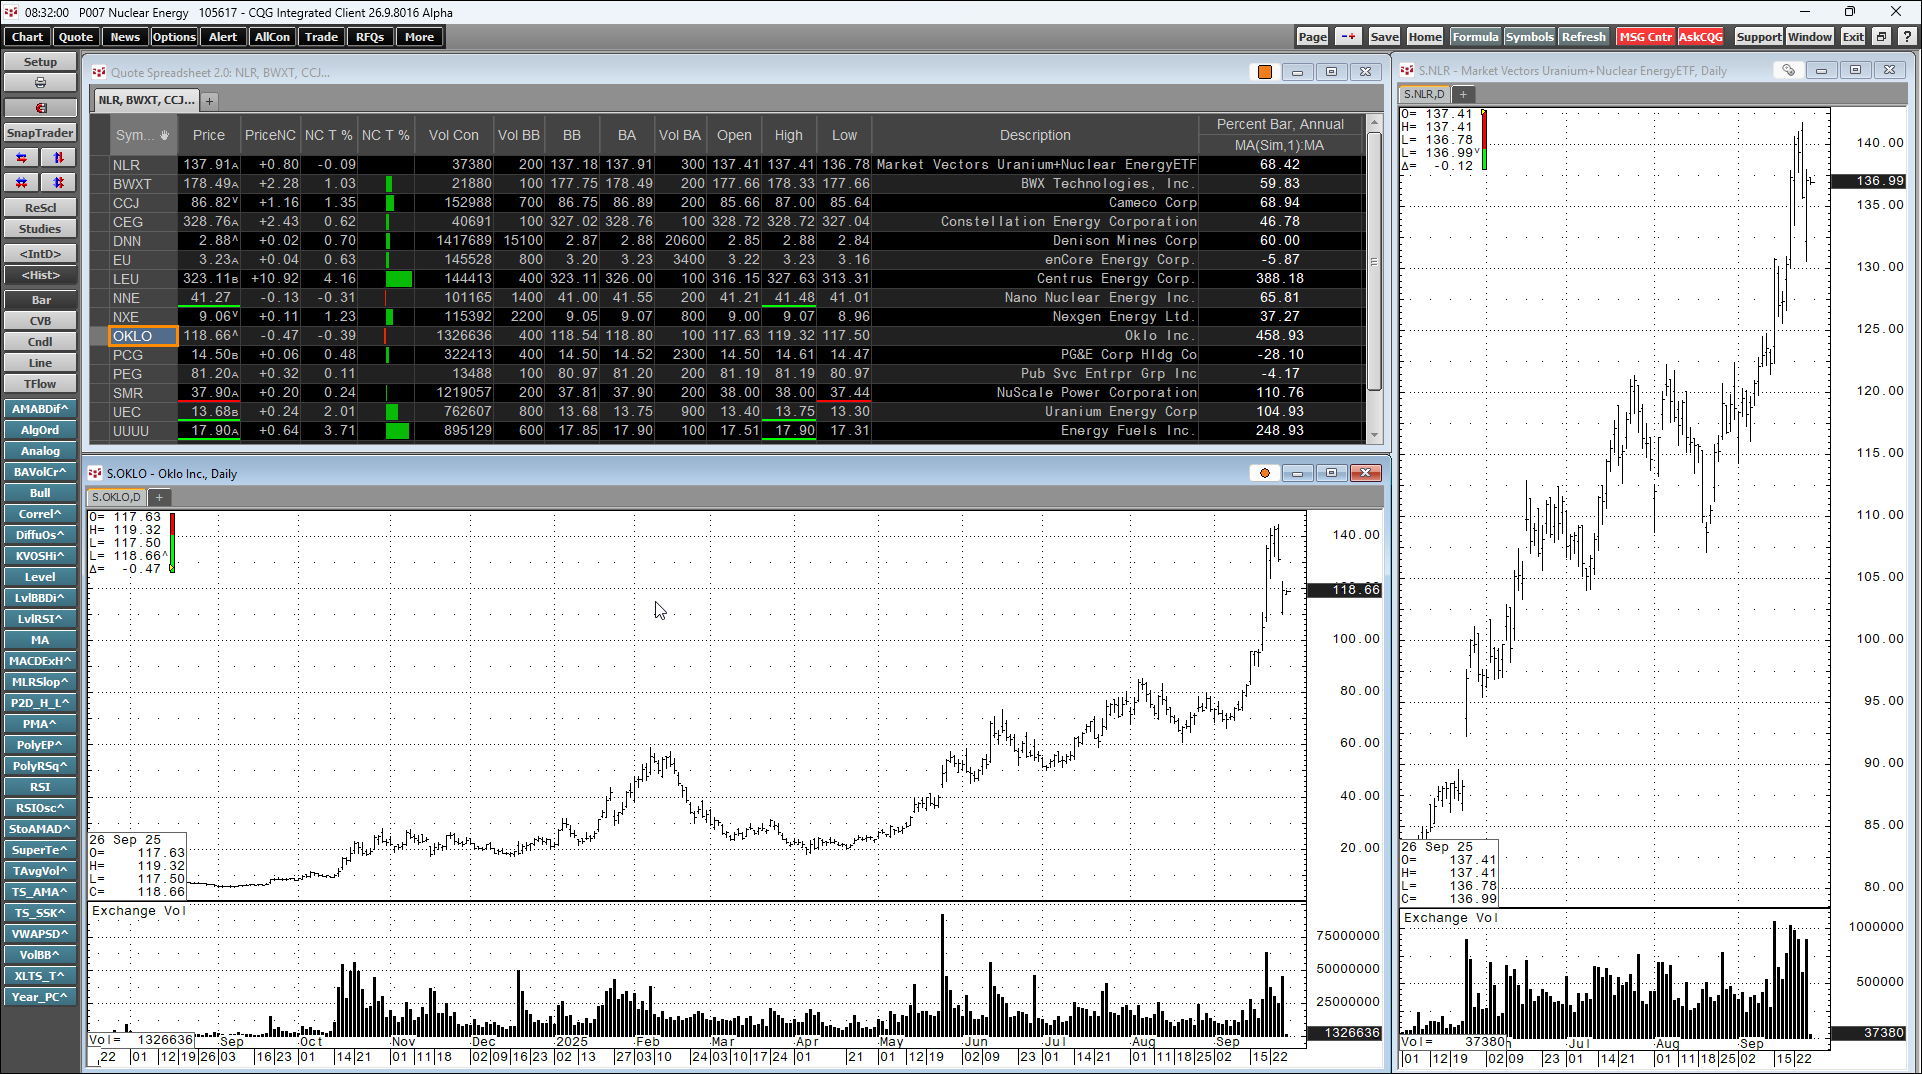Select the Line chart type
Screen dimensions: 1922x1074
click(x=40, y=363)
